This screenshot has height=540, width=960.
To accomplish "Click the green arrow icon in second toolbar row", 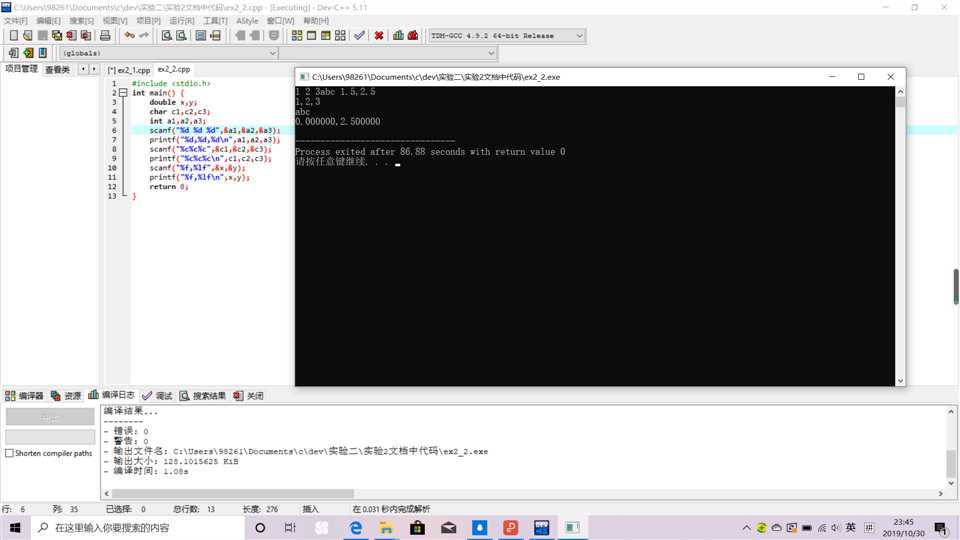I will tap(28, 53).
